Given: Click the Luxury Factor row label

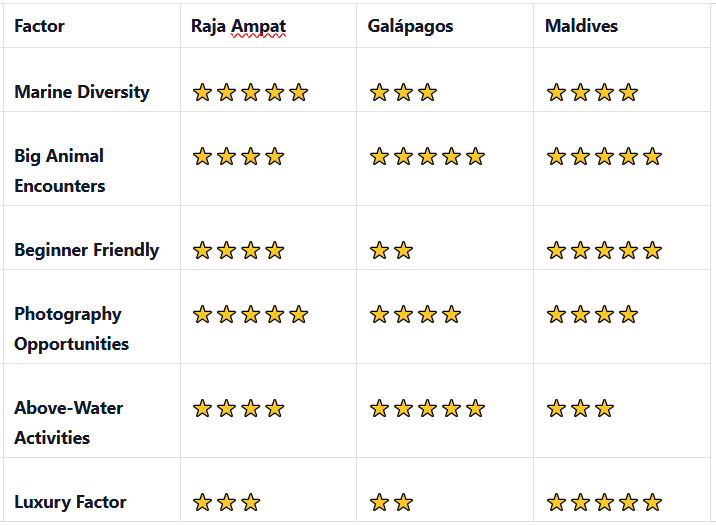Looking at the screenshot, I should [70, 502].
